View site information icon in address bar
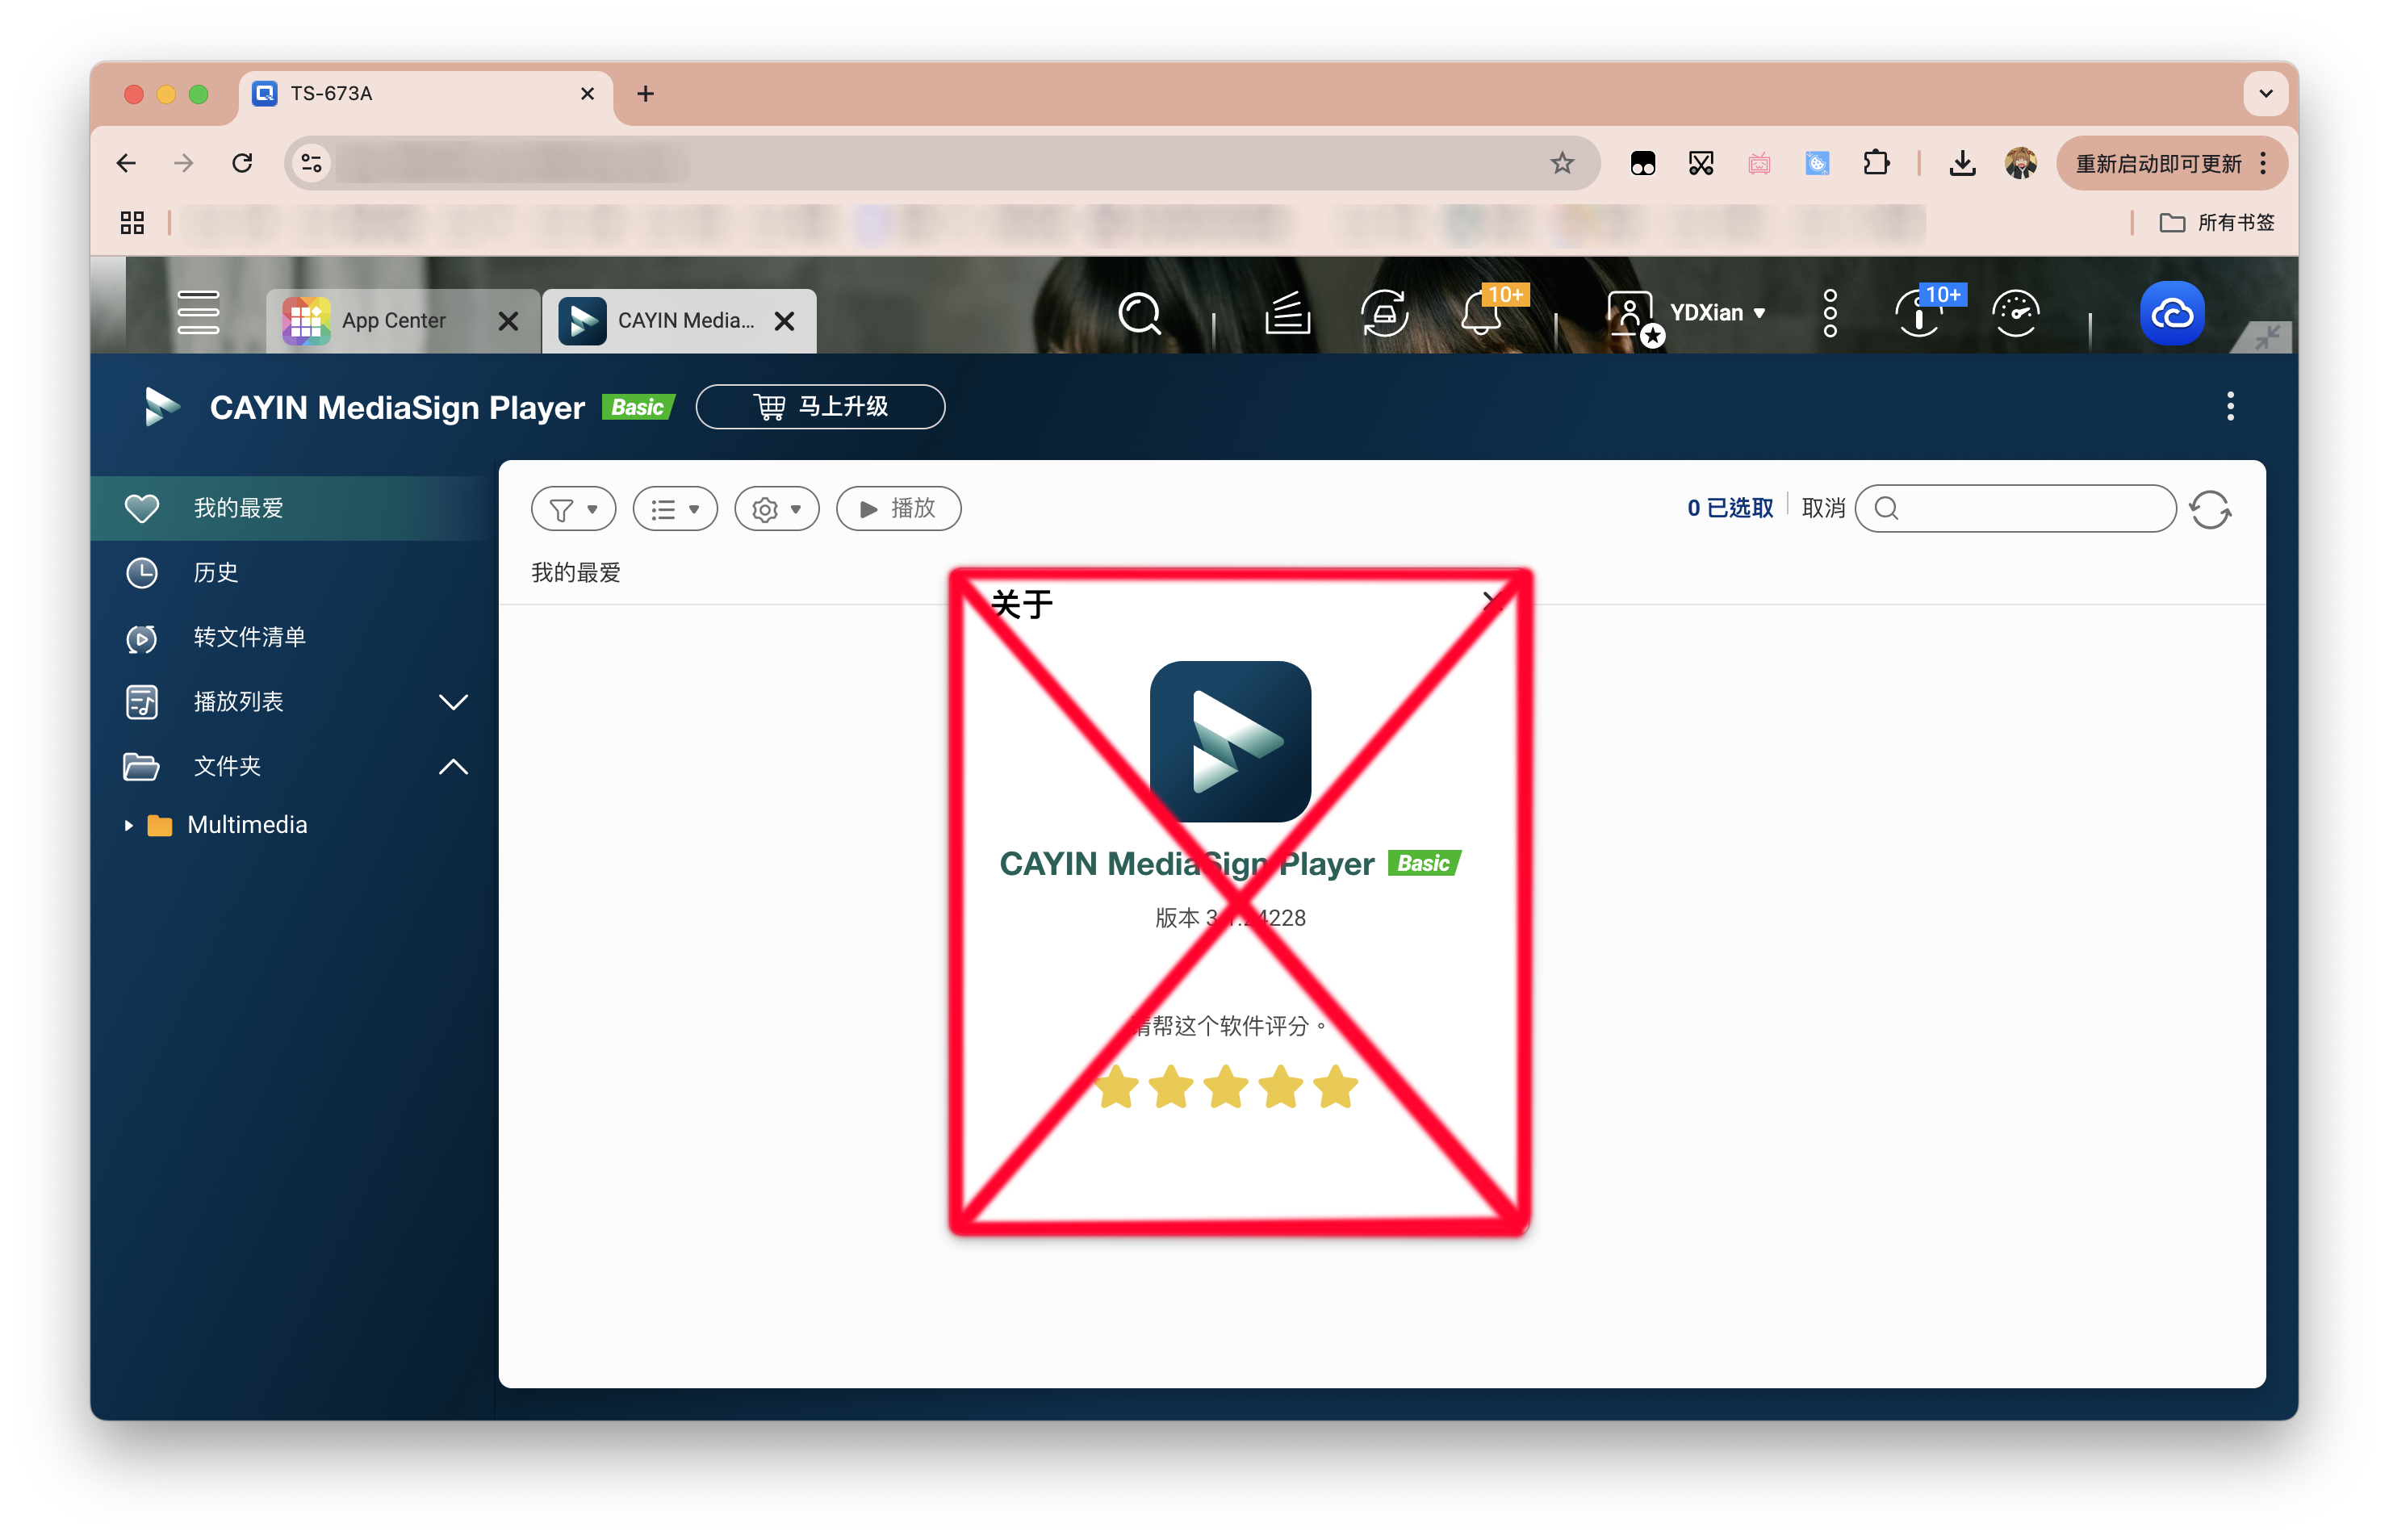2389x1540 pixels. (312, 163)
